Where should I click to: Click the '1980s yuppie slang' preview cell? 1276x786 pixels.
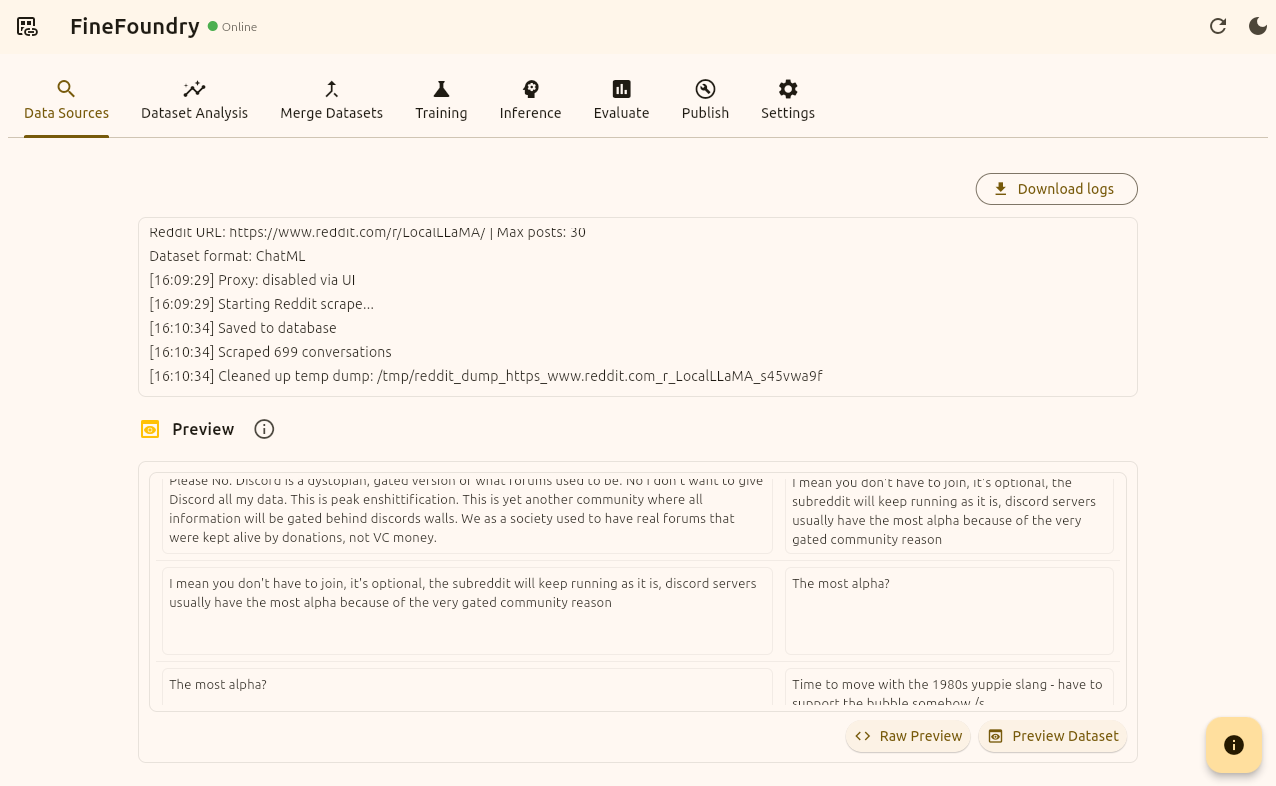[949, 688]
